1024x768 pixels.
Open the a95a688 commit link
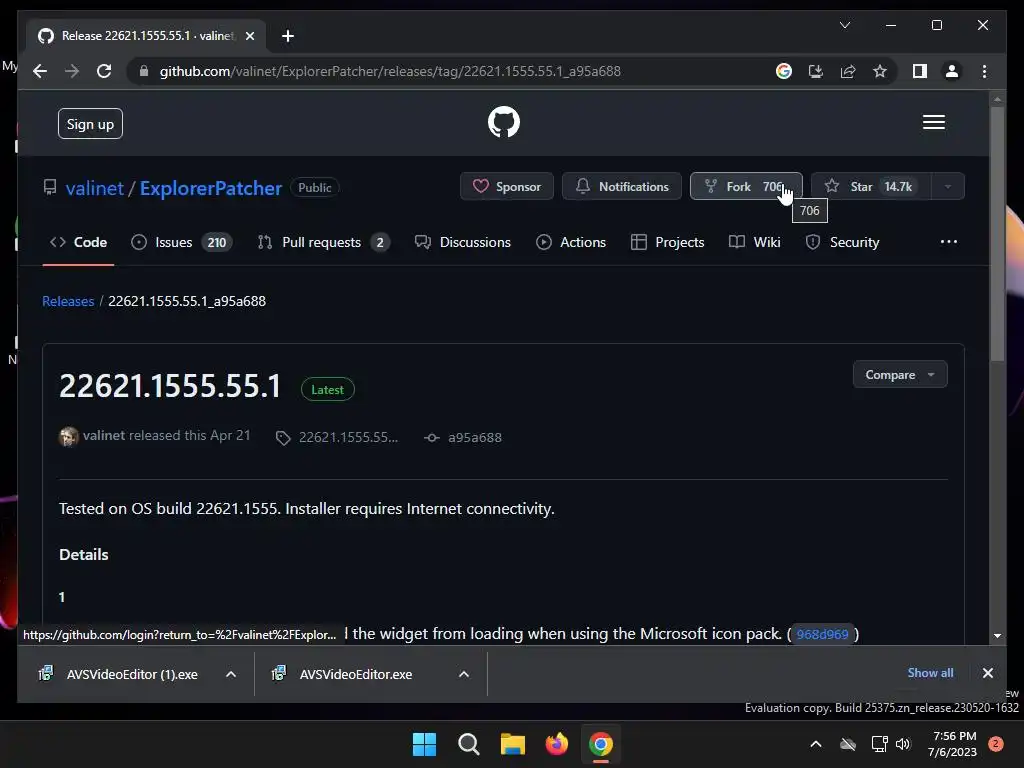pyautogui.click(x=474, y=438)
